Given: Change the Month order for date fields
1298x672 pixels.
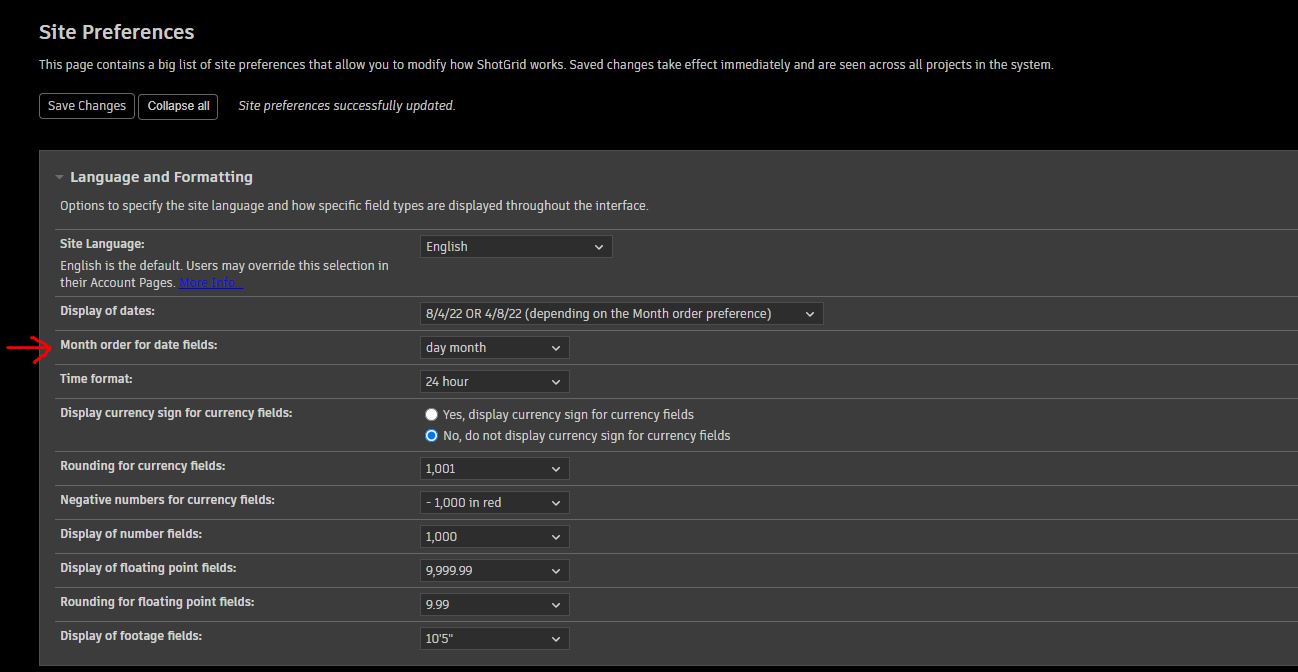Looking at the screenshot, I should coord(494,348).
